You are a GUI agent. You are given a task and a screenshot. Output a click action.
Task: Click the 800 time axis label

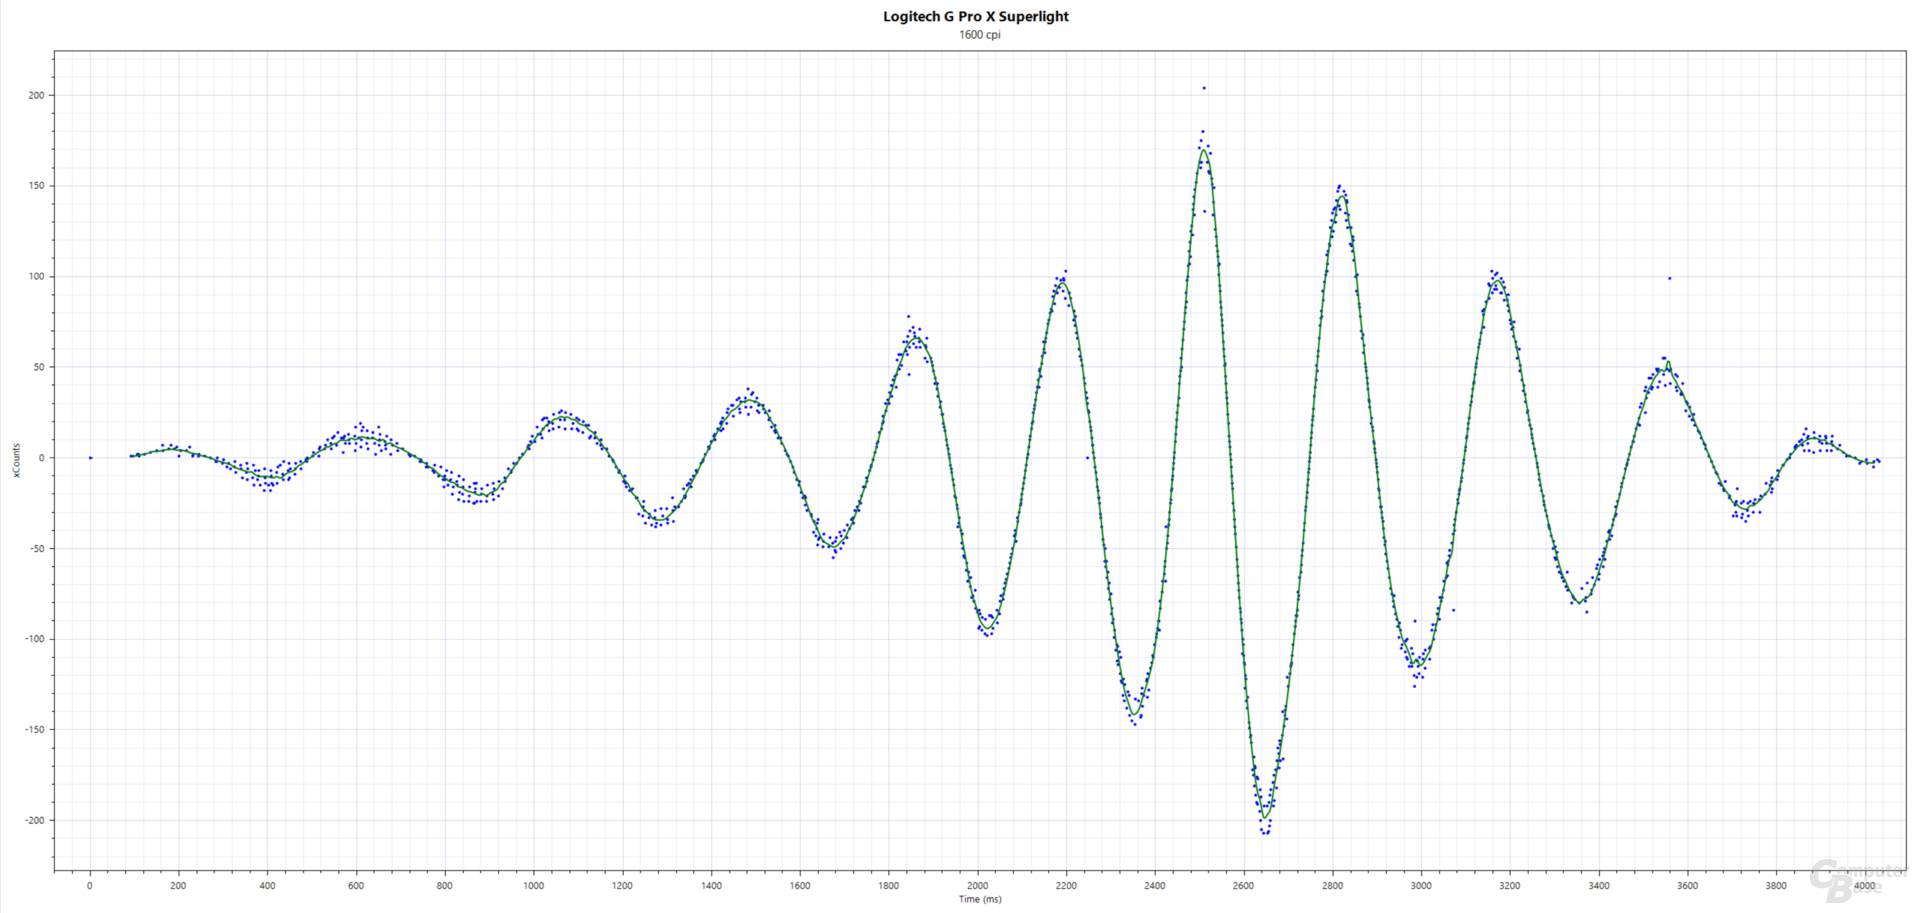point(445,885)
